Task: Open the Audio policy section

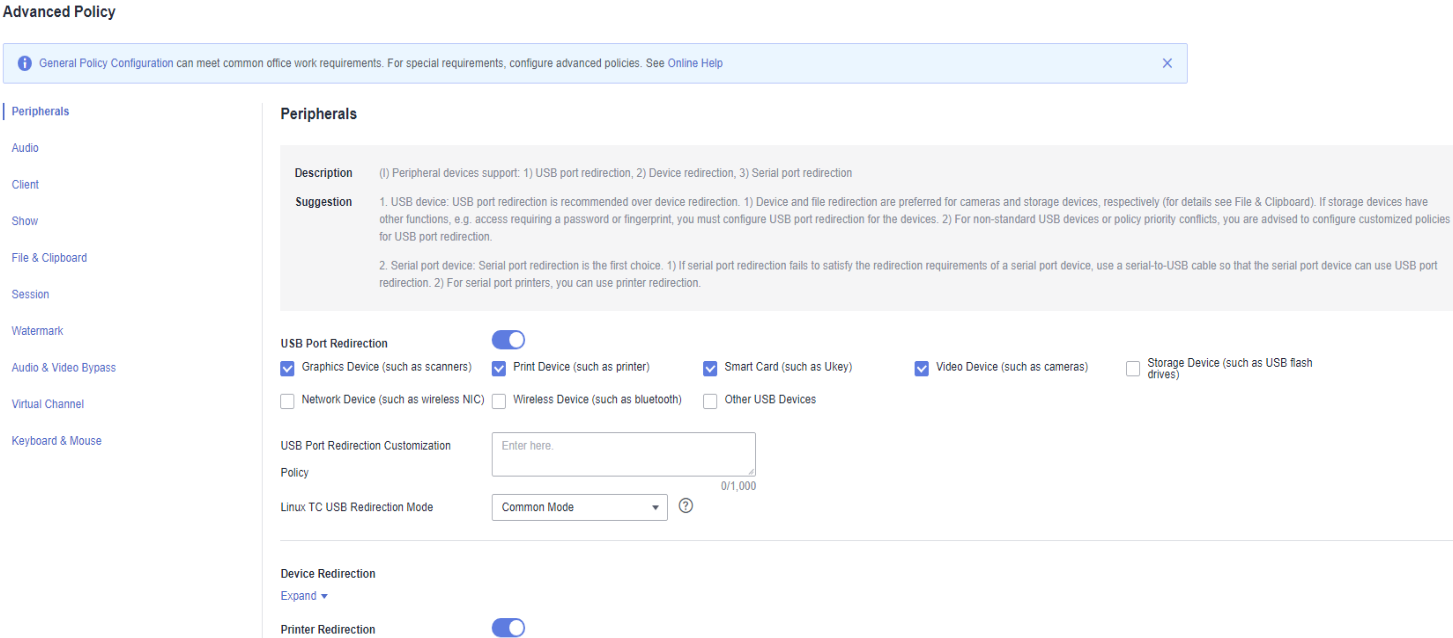Action: click(x=25, y=148)
